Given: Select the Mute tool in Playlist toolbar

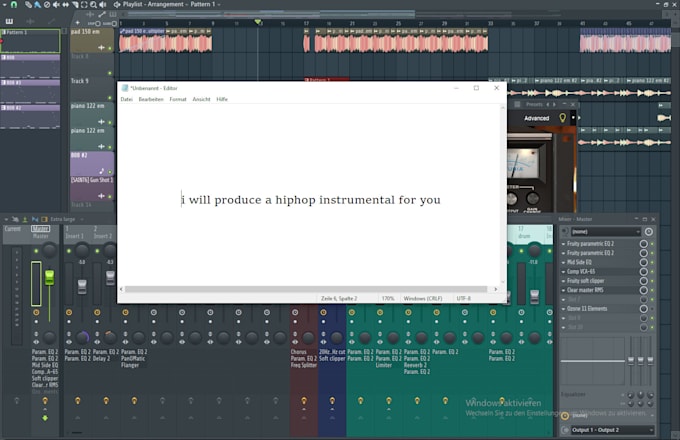Looking at the screenshot, I should click(56, 4).
